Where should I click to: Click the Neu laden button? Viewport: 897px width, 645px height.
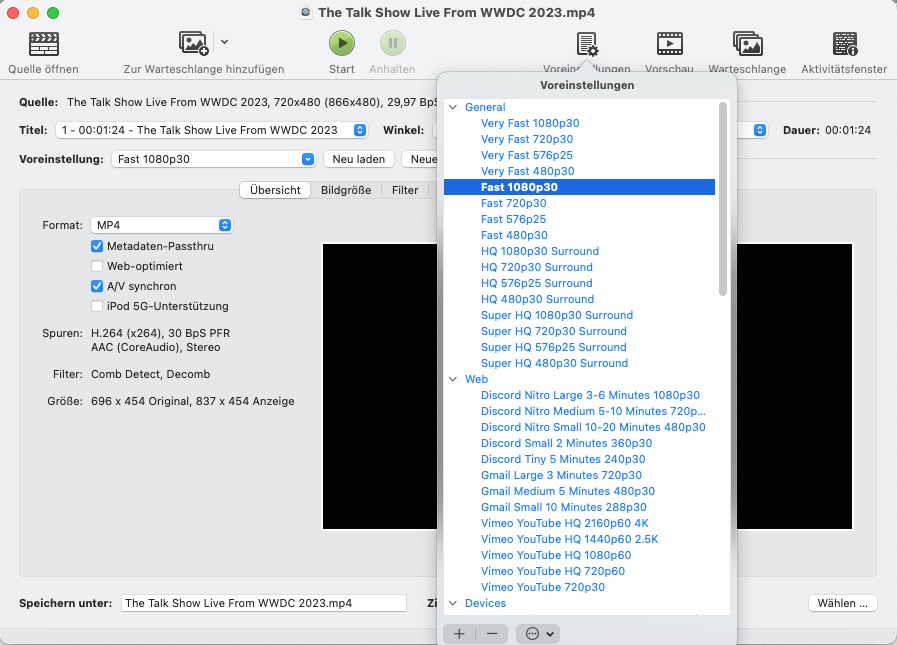(359, 159)
